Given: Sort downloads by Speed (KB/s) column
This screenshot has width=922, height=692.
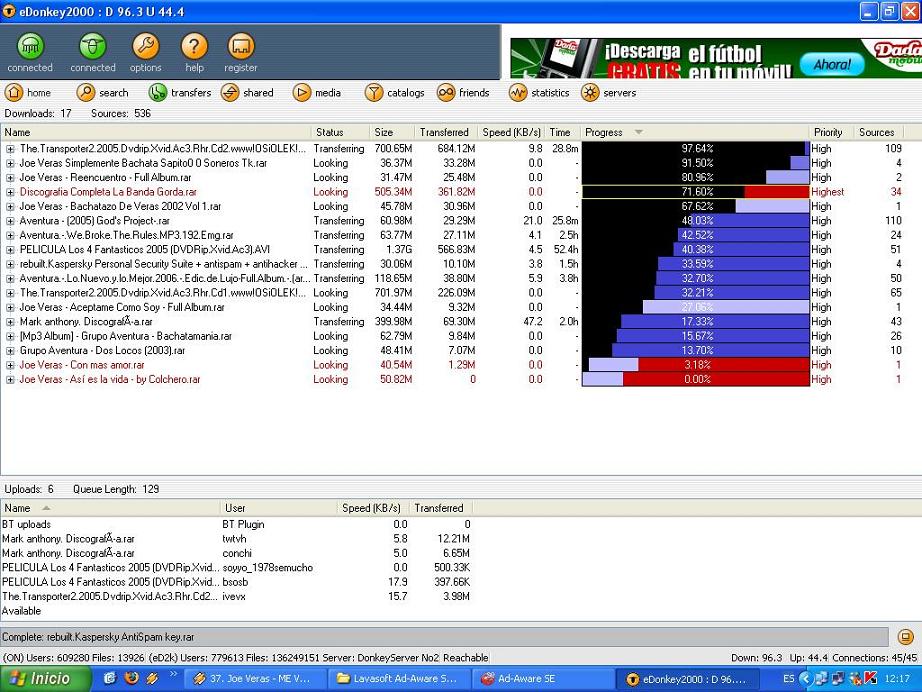Looking at the screenshot, I should 511,132.
